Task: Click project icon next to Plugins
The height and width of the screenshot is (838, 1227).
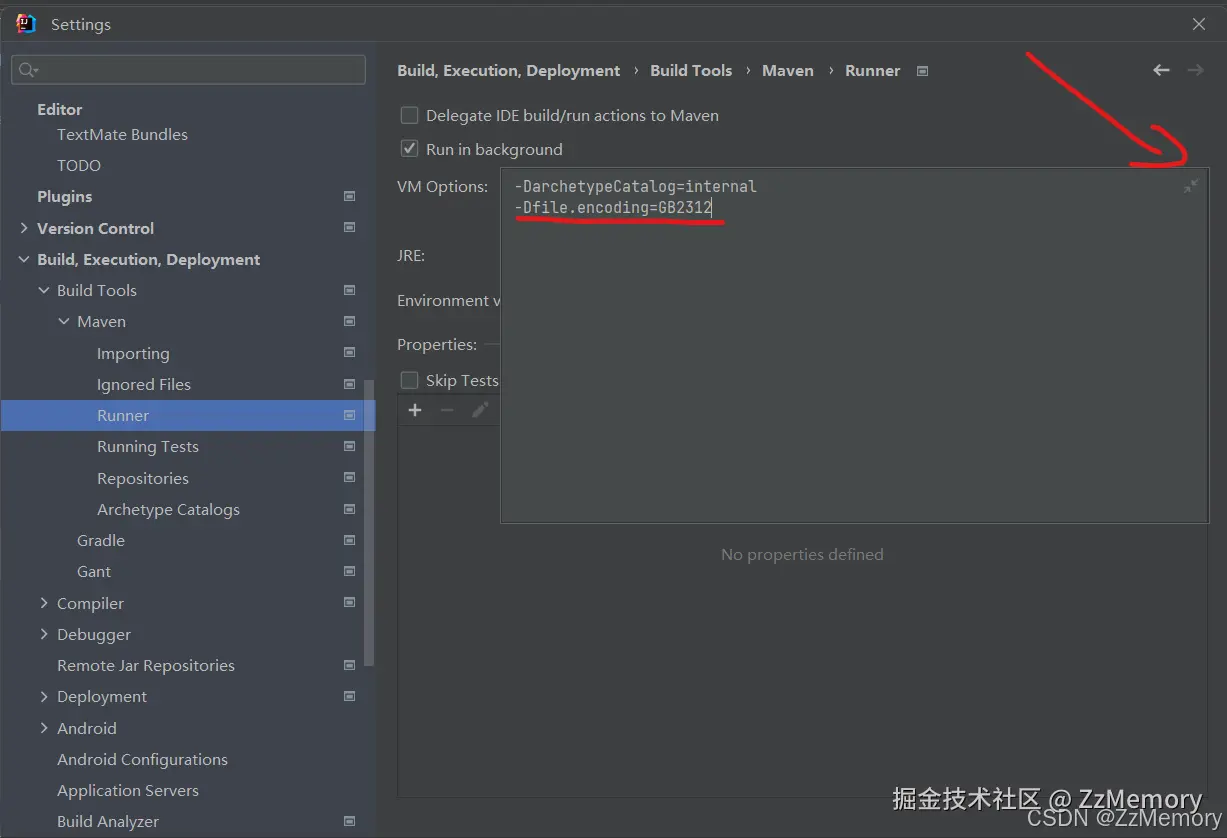Action: pyautogui.click(x=349, y=196)
